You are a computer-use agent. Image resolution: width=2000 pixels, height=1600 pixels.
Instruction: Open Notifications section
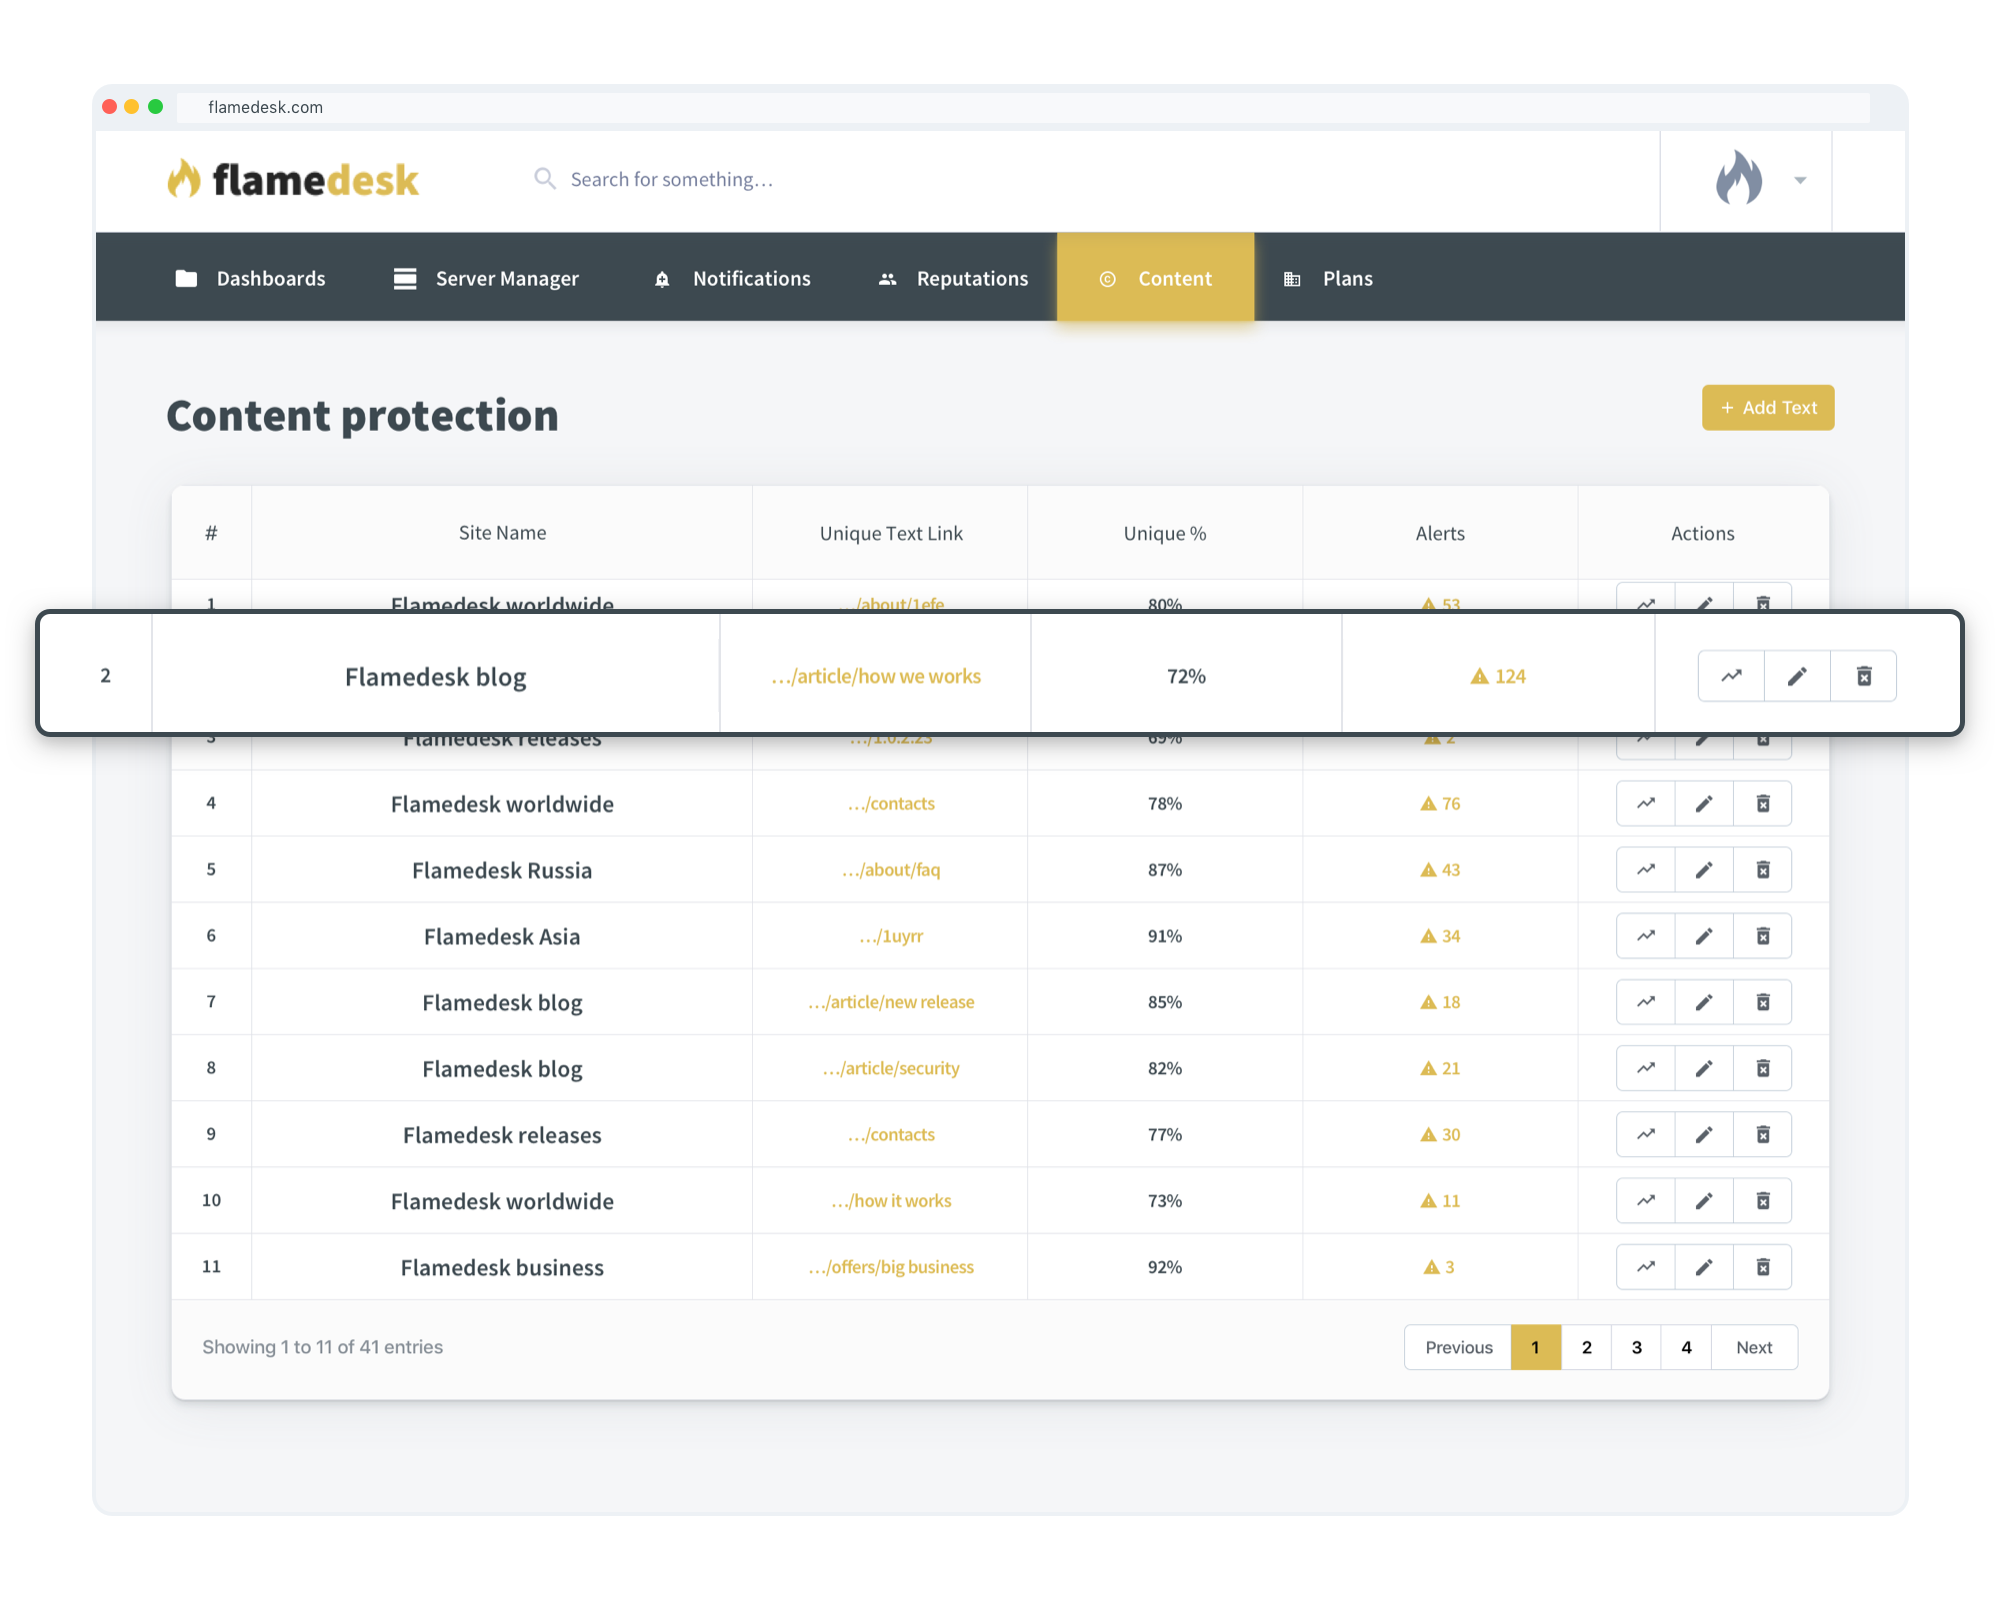pyautogui.click(x=732, y=278)
